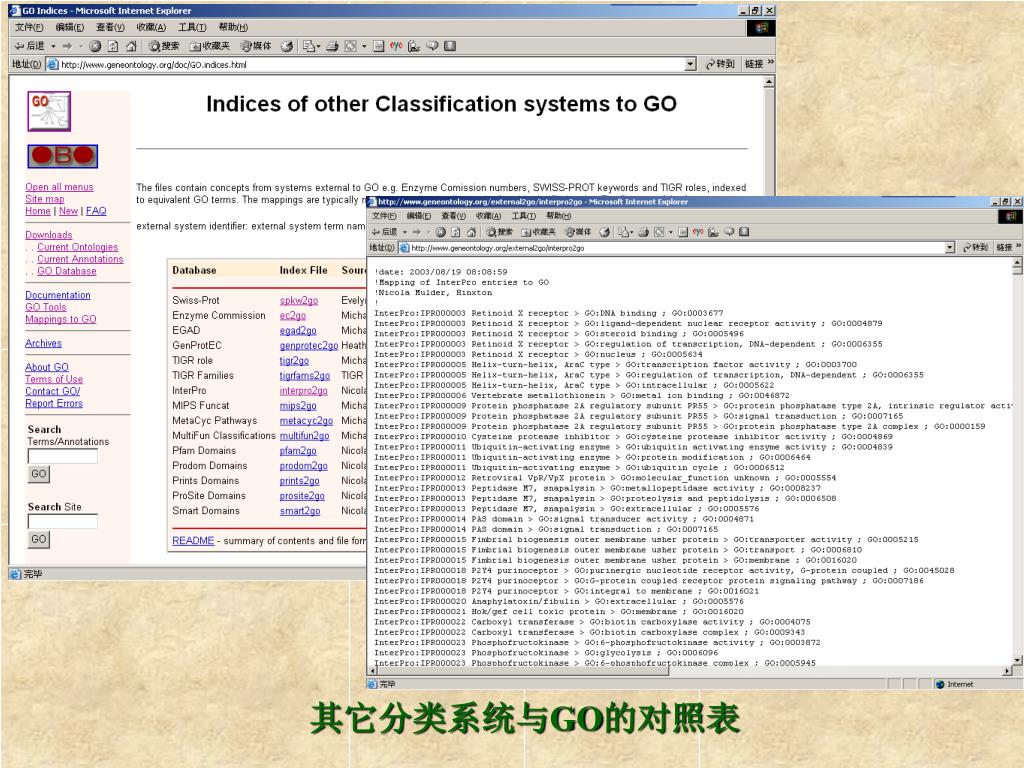The image size is (1024, 768).
Task: Stop loading in interpro2go window
Action: [441, 232]
